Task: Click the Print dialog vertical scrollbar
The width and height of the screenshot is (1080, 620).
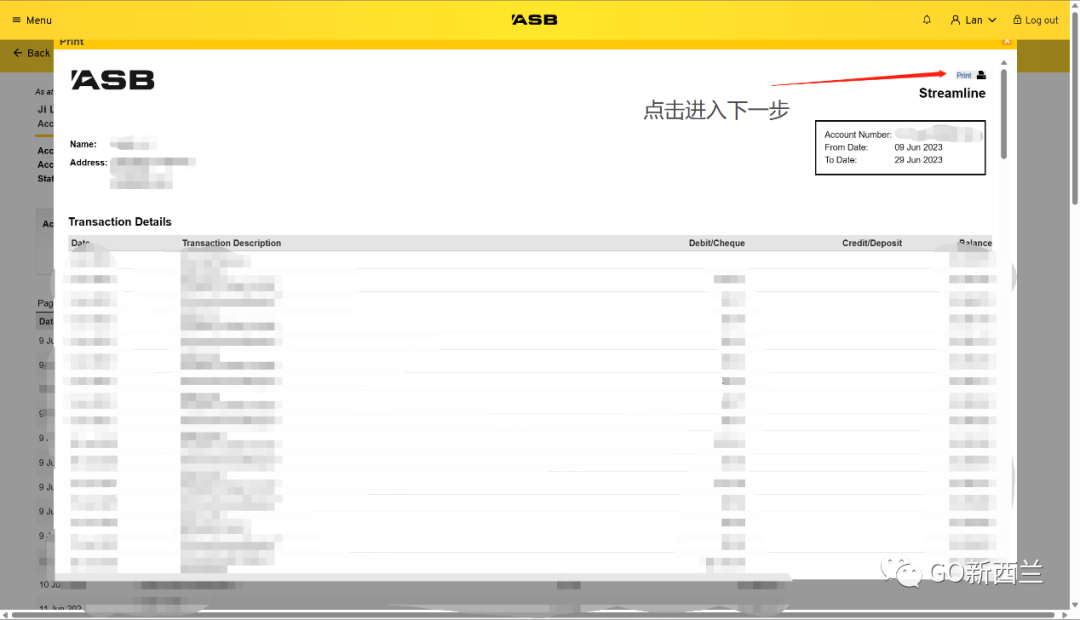Action: coord(1004,114)
